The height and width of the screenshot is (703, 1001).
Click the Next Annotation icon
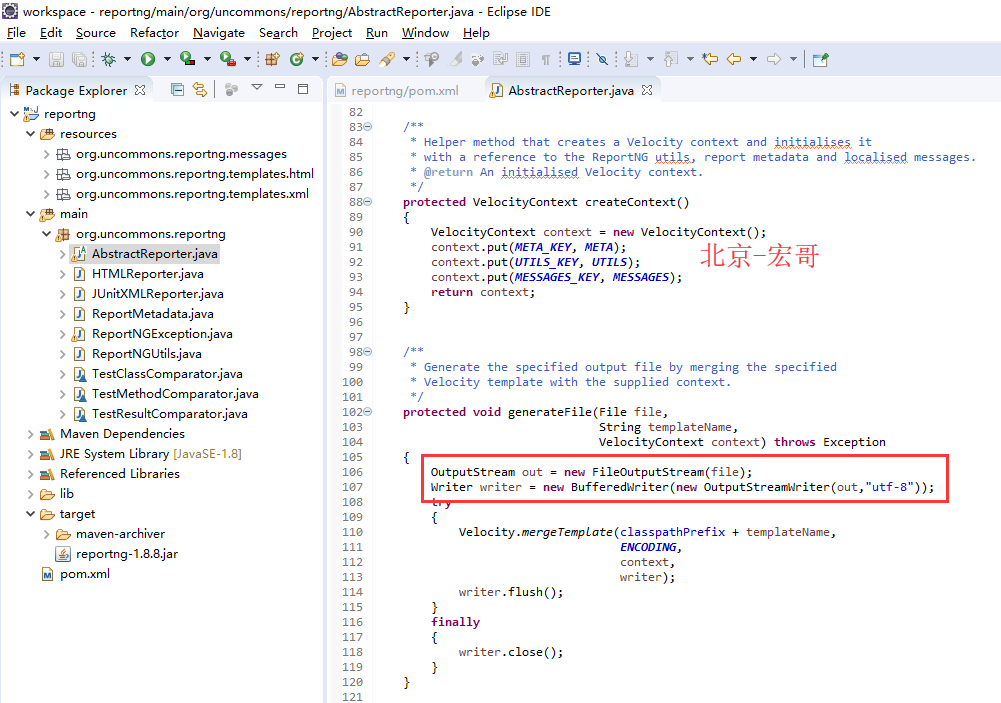click(x=631, y=59)
